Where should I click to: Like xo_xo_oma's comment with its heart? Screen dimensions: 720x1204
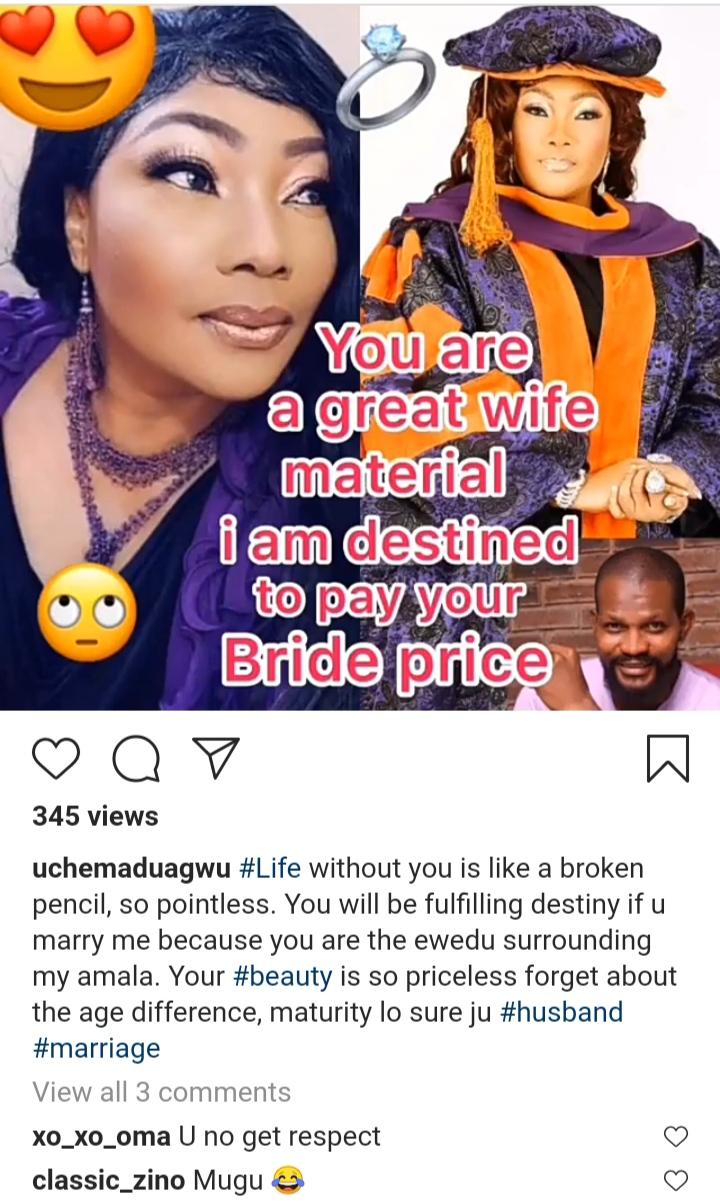click(x=677, y=1137)
